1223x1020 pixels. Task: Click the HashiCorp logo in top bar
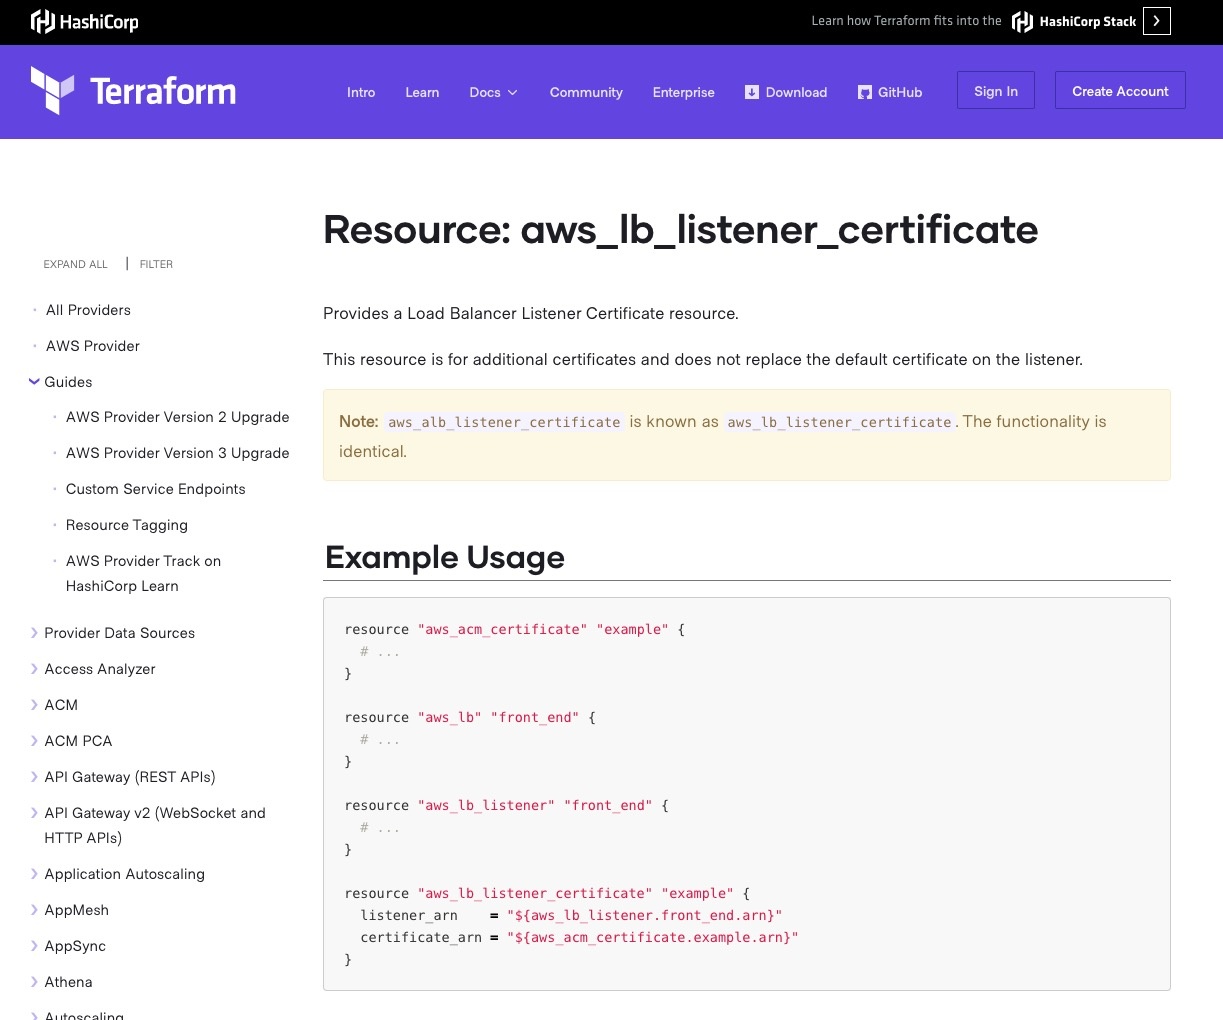coord(85,22)
